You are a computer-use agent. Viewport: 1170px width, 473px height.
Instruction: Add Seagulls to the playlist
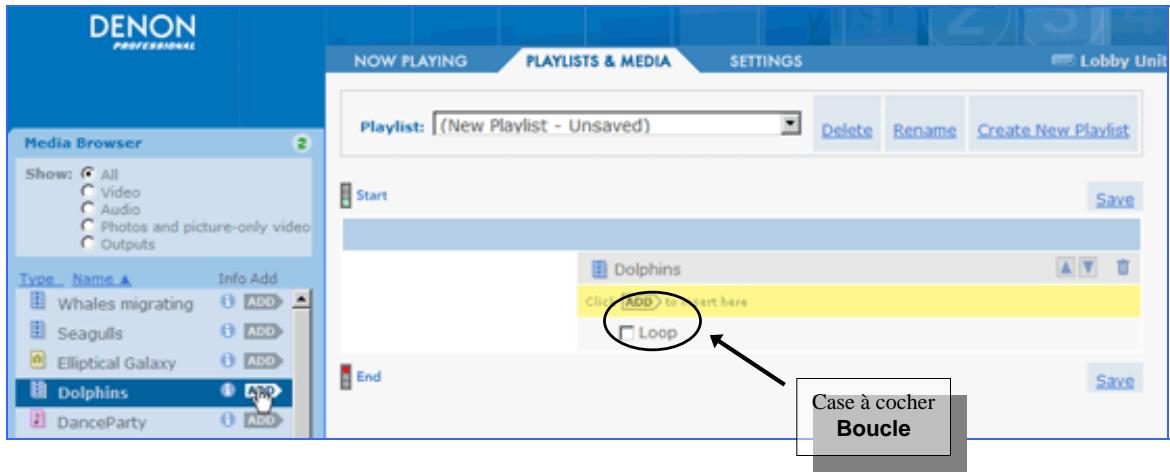coord(263,332)
